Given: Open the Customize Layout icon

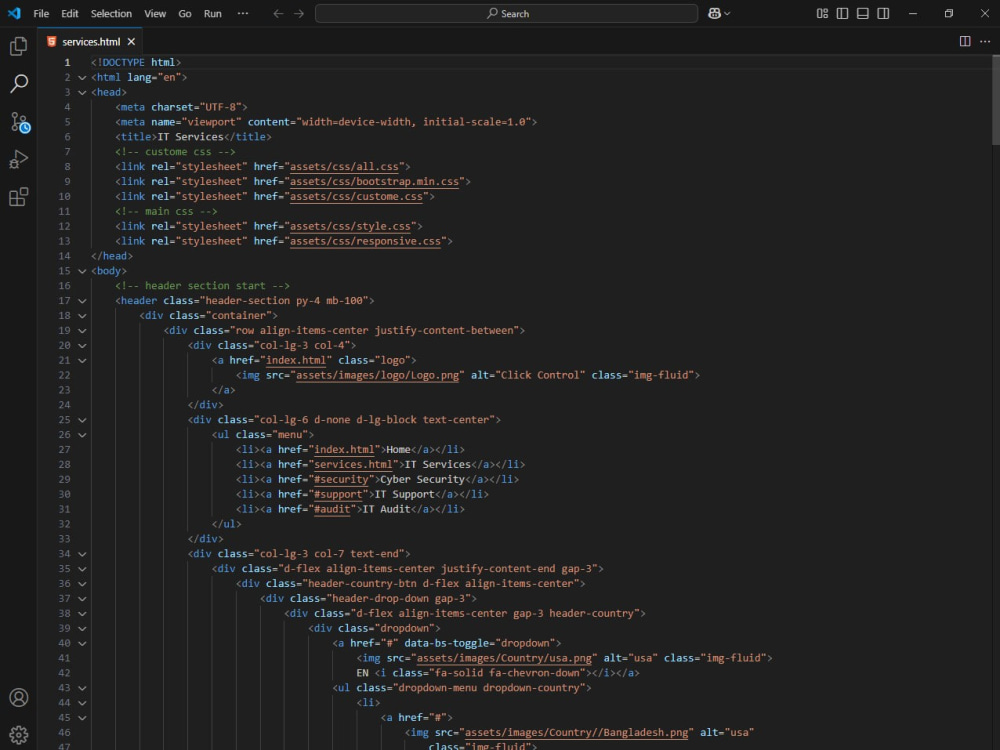Looking at the screenshot, I should click(822, 13).
